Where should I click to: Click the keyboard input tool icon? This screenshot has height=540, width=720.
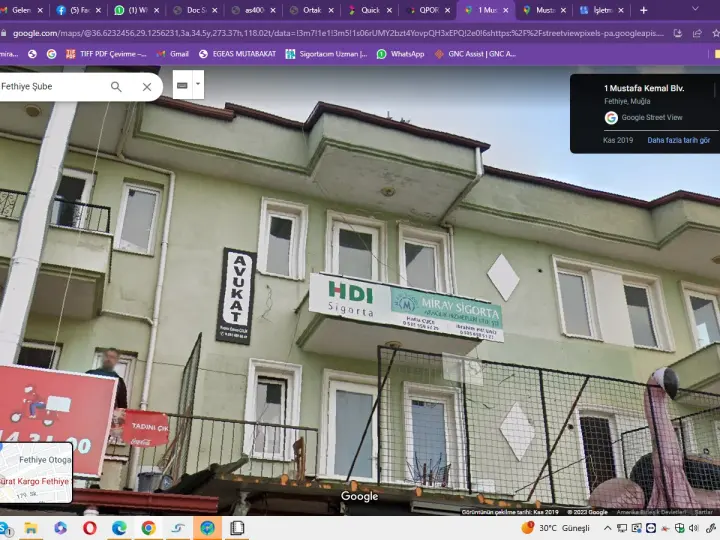pos(182,85)
